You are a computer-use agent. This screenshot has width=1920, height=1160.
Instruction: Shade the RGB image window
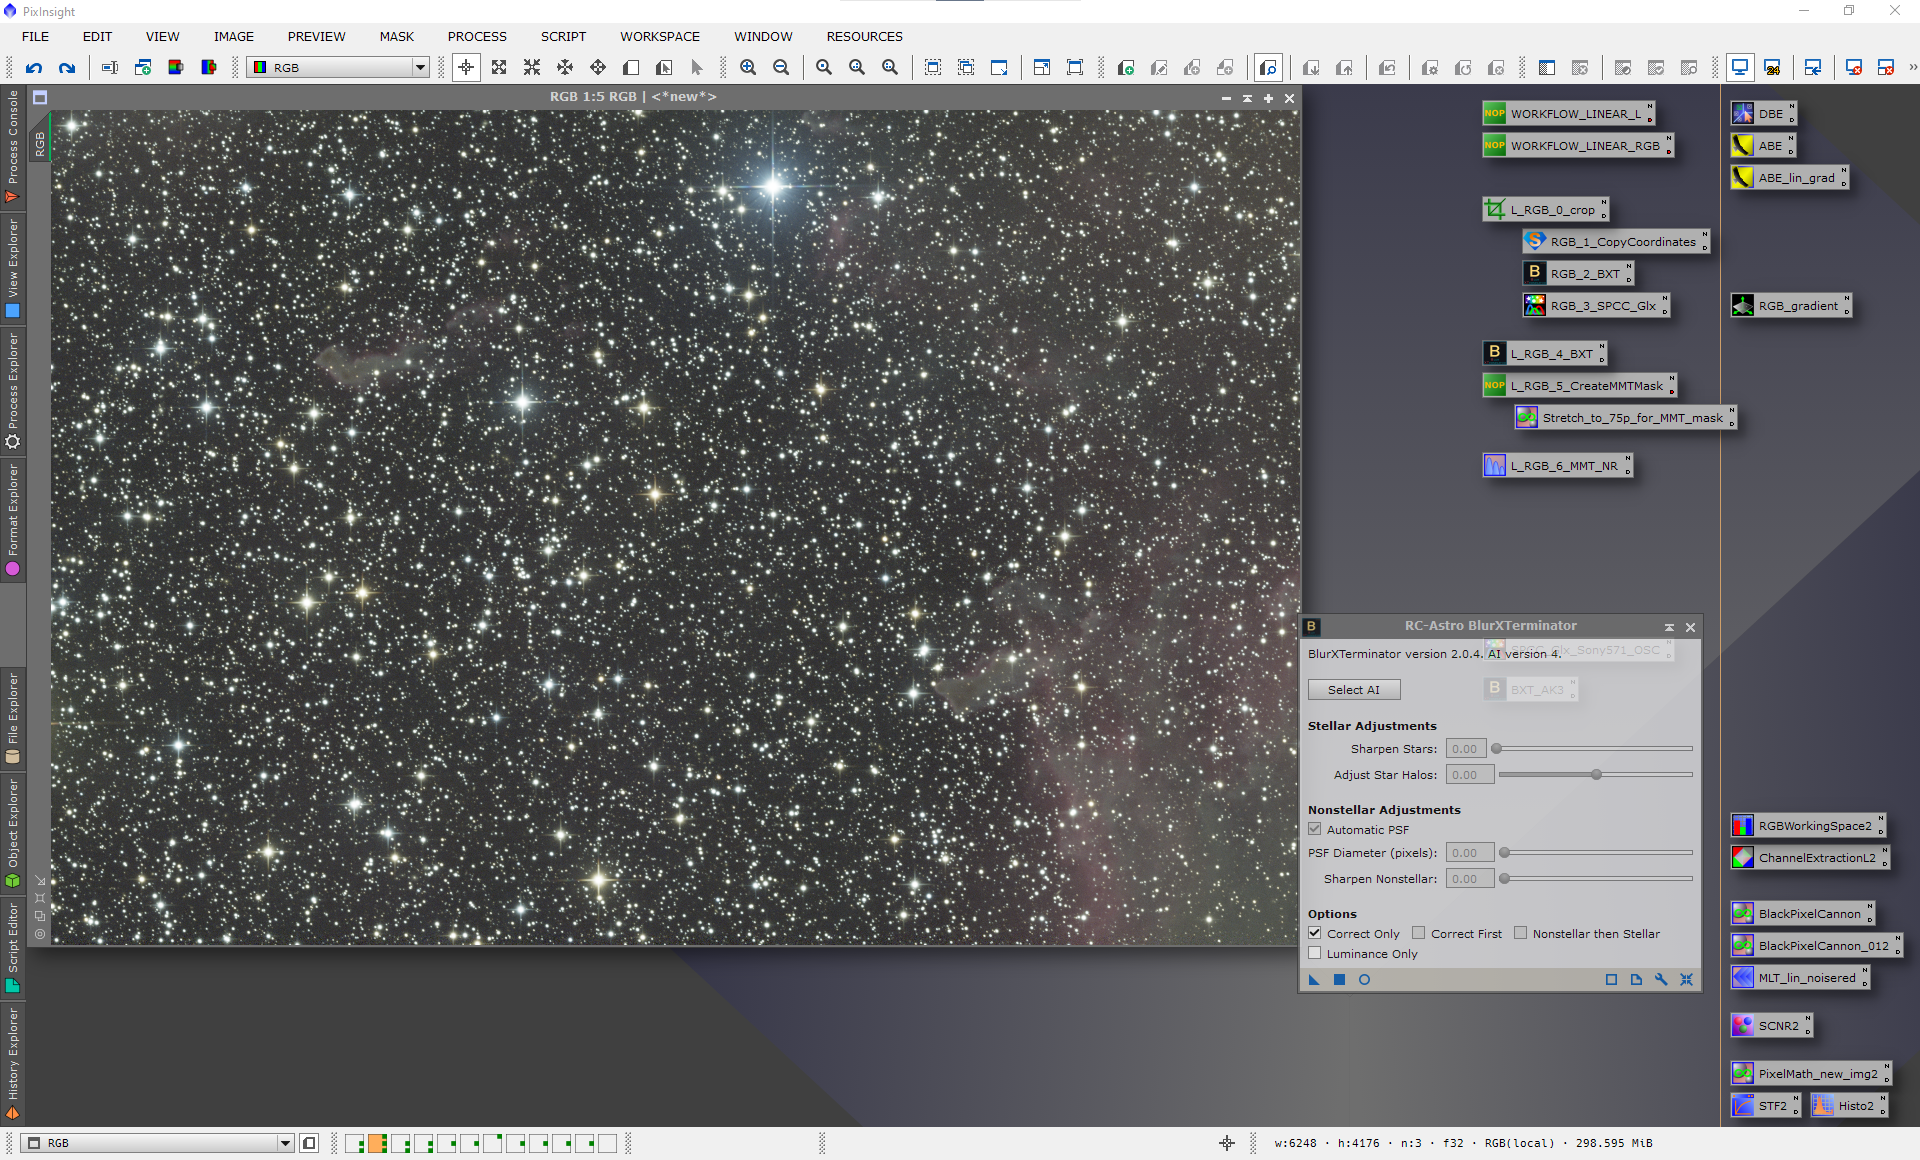pos(1247,98)
